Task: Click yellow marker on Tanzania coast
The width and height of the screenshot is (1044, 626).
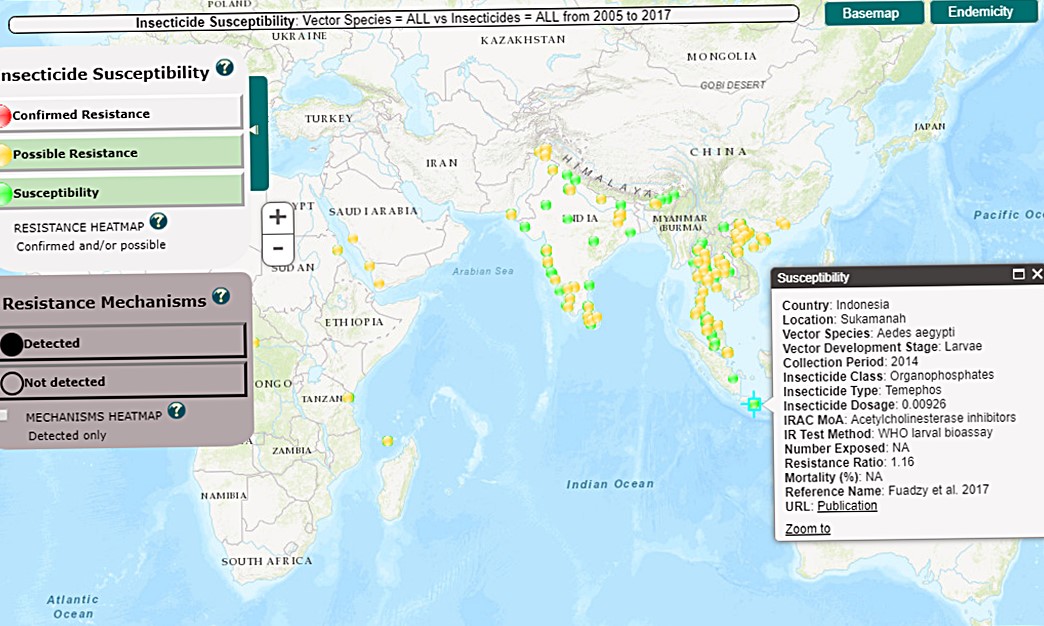Action: [348, 398]
